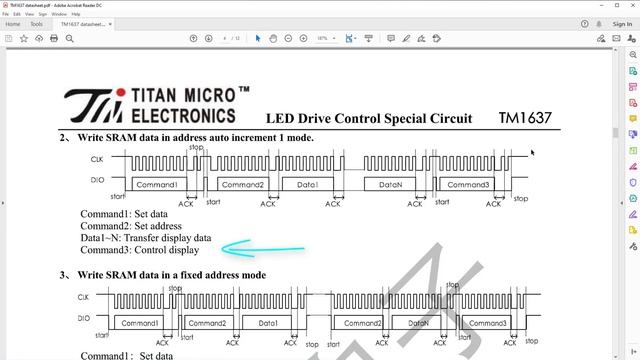Print the document using the printer icon

pyautogui.click(x=54, y=38)
